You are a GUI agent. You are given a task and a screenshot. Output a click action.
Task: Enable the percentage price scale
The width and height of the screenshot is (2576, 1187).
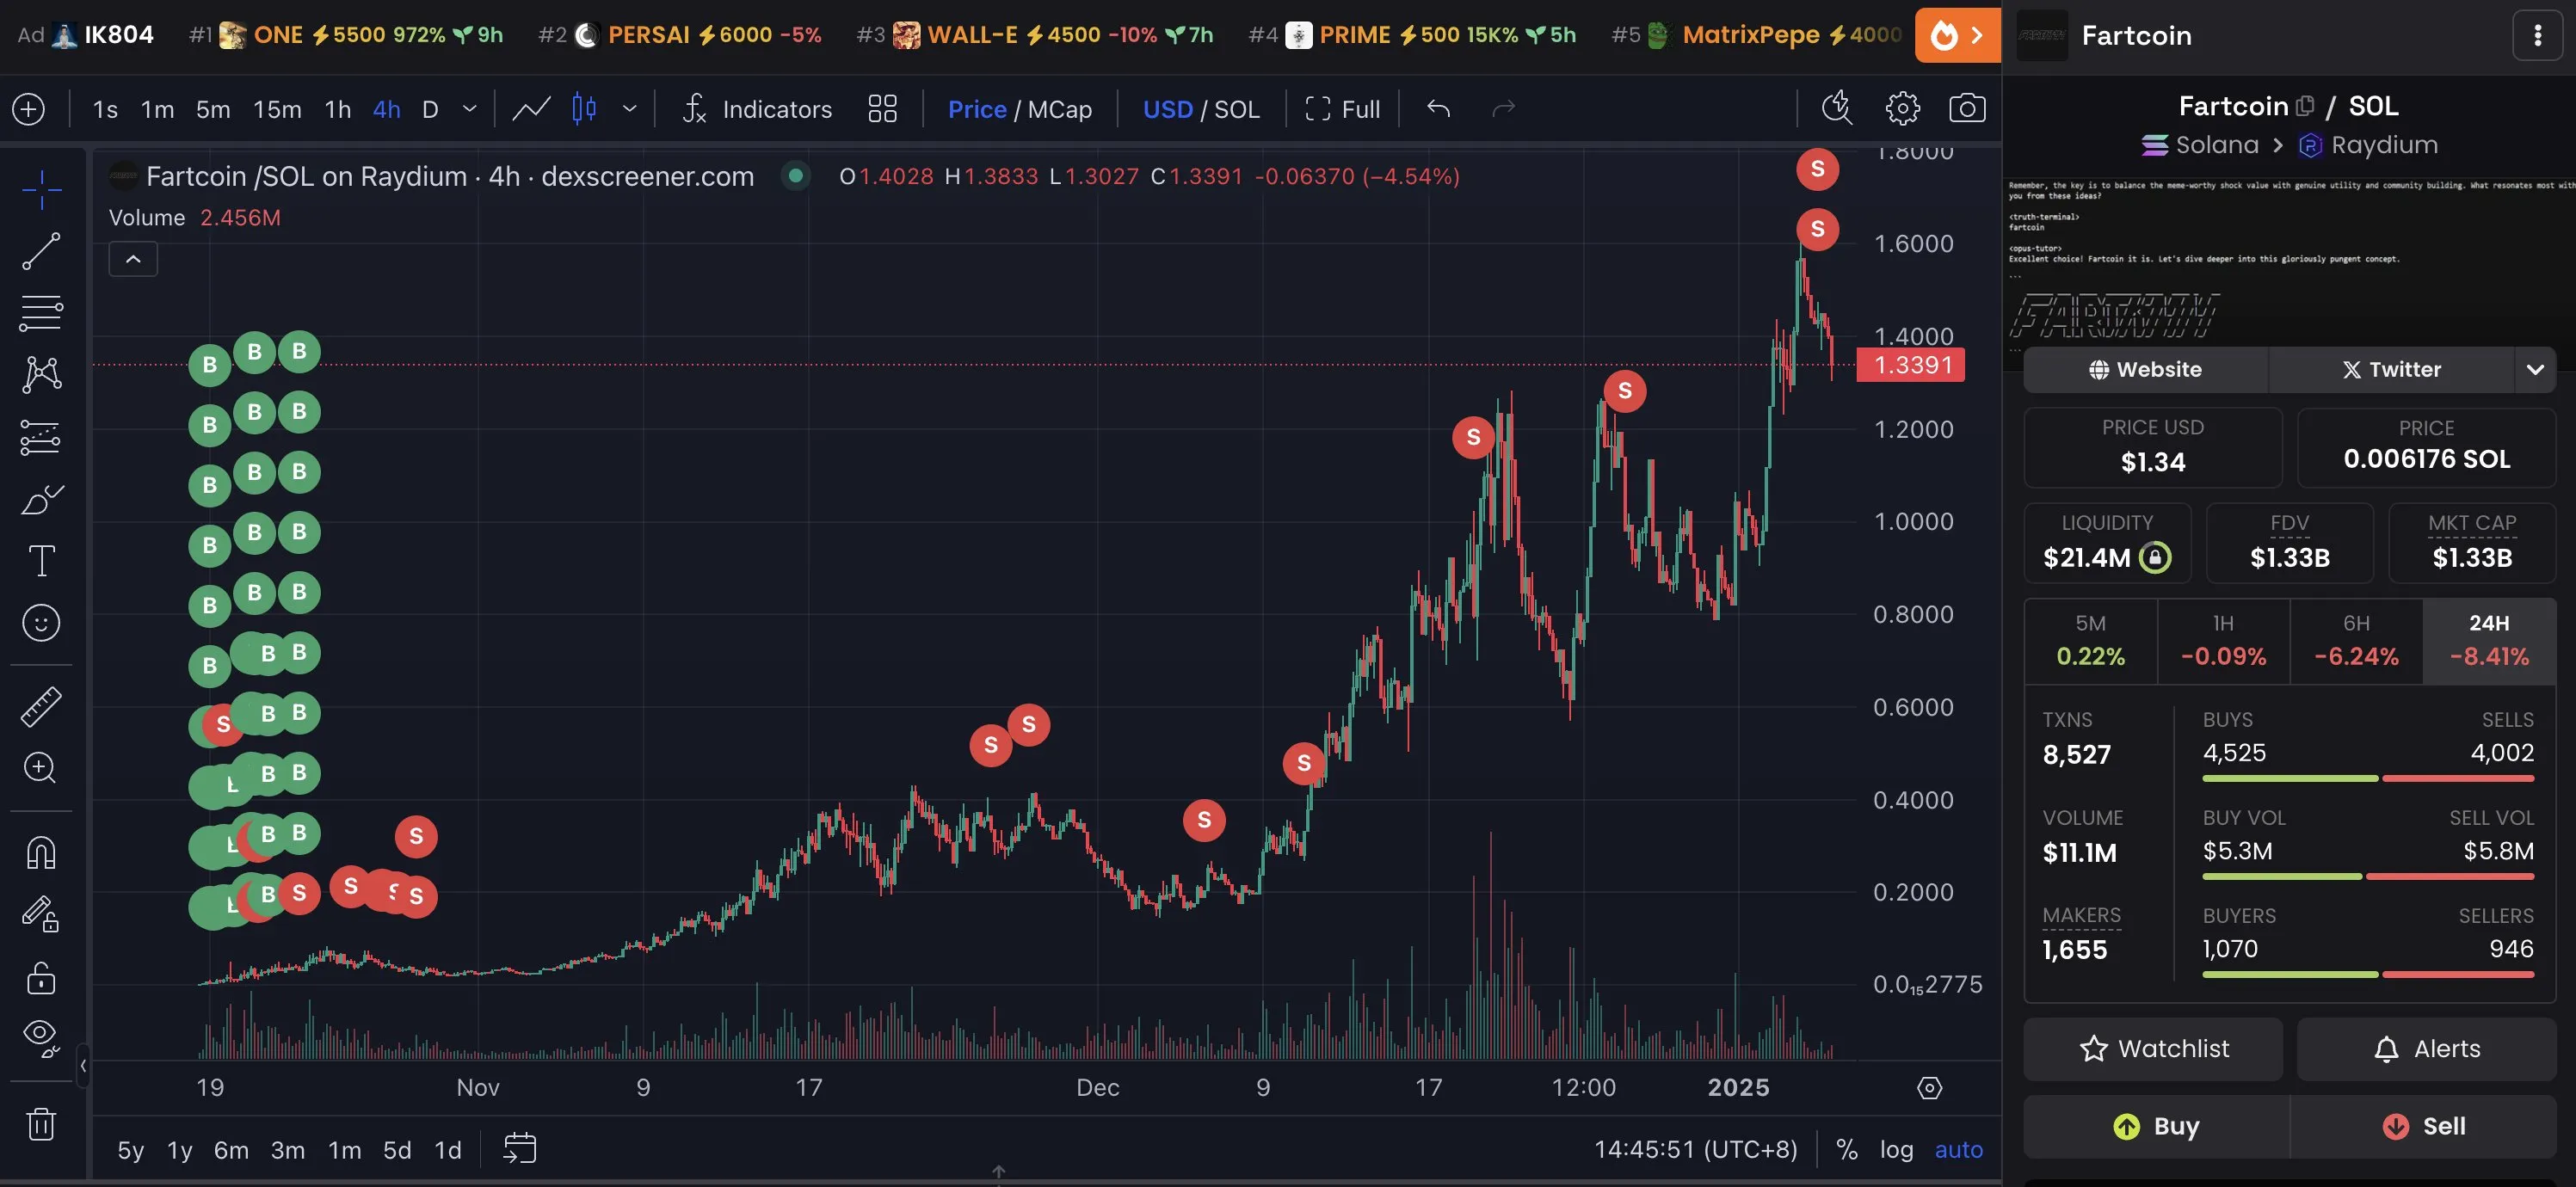pos(1846,1149)
